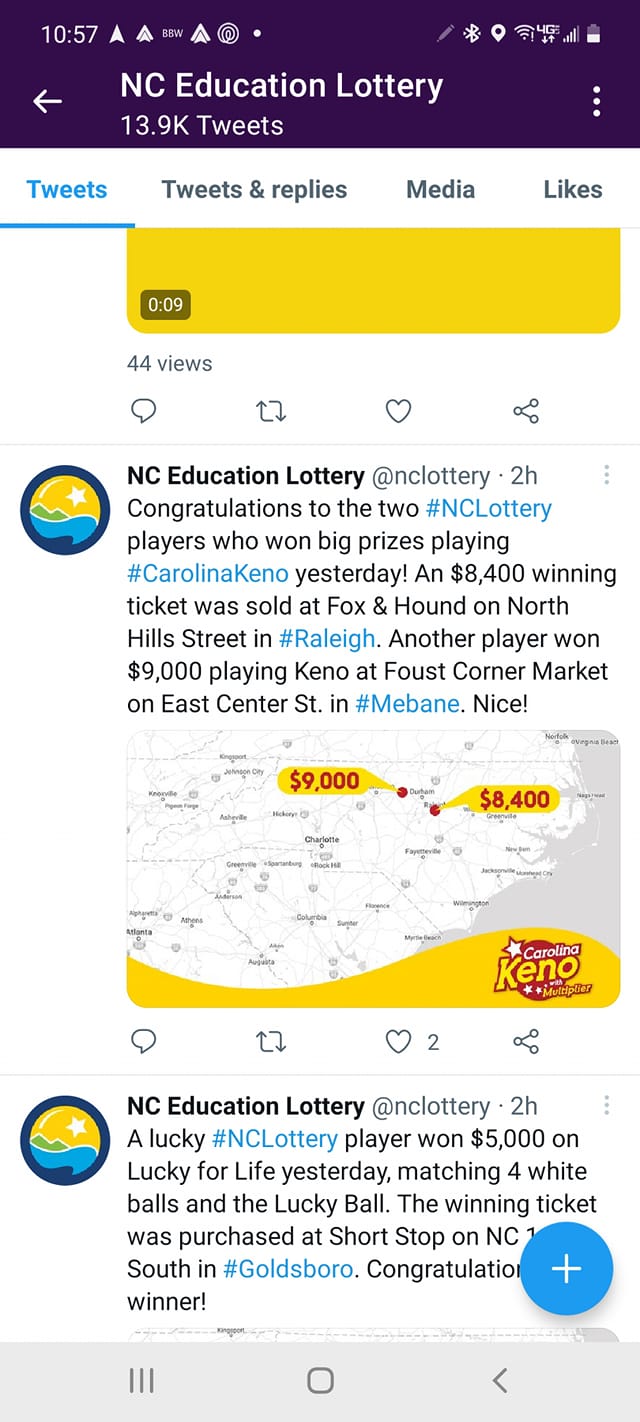Image resolution: width=640 pixels, height=1422 pixels.
Task: Reply to the Carolina Keno tweet
Action: click(144, 1042)
